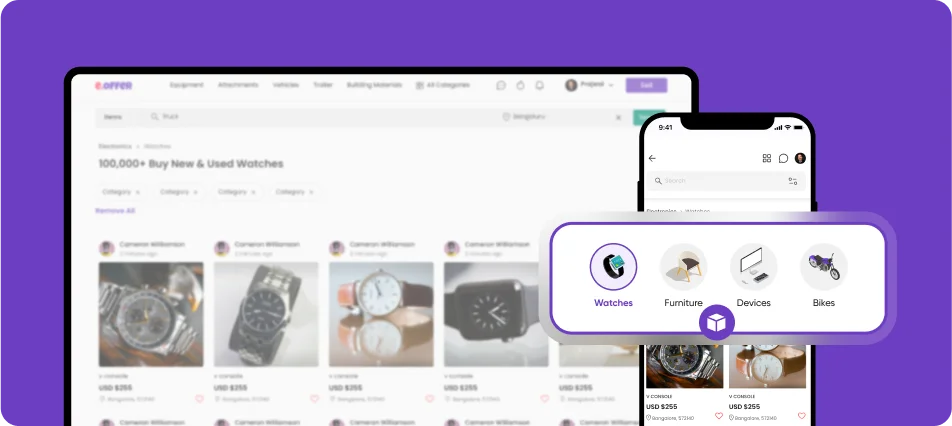The height and width of the screenshot is (426, 952).
Task: Click the Remove All link
Action: point(115,211)
